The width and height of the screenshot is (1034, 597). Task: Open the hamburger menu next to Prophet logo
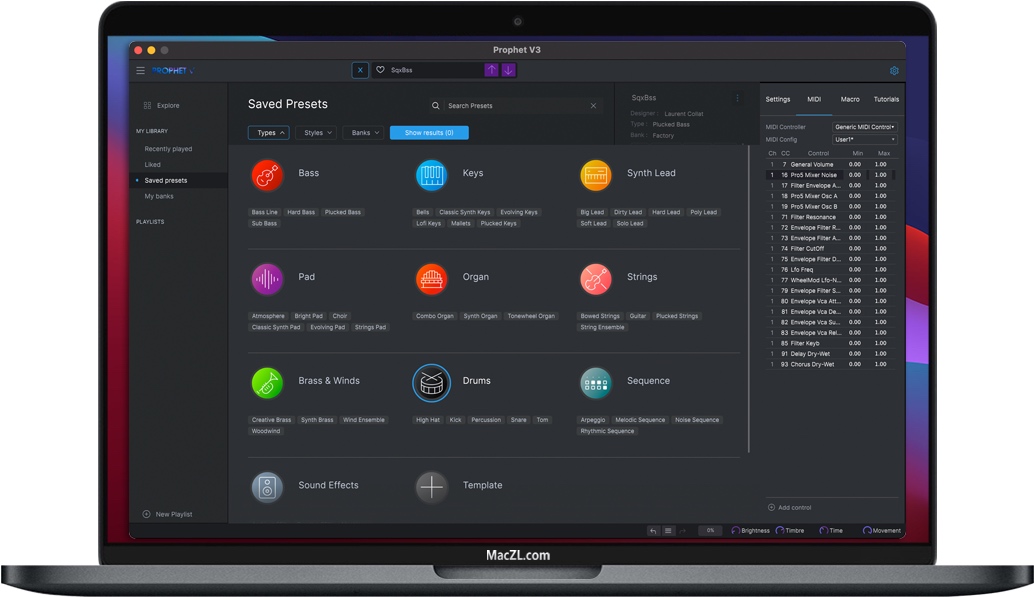[140, 71]
